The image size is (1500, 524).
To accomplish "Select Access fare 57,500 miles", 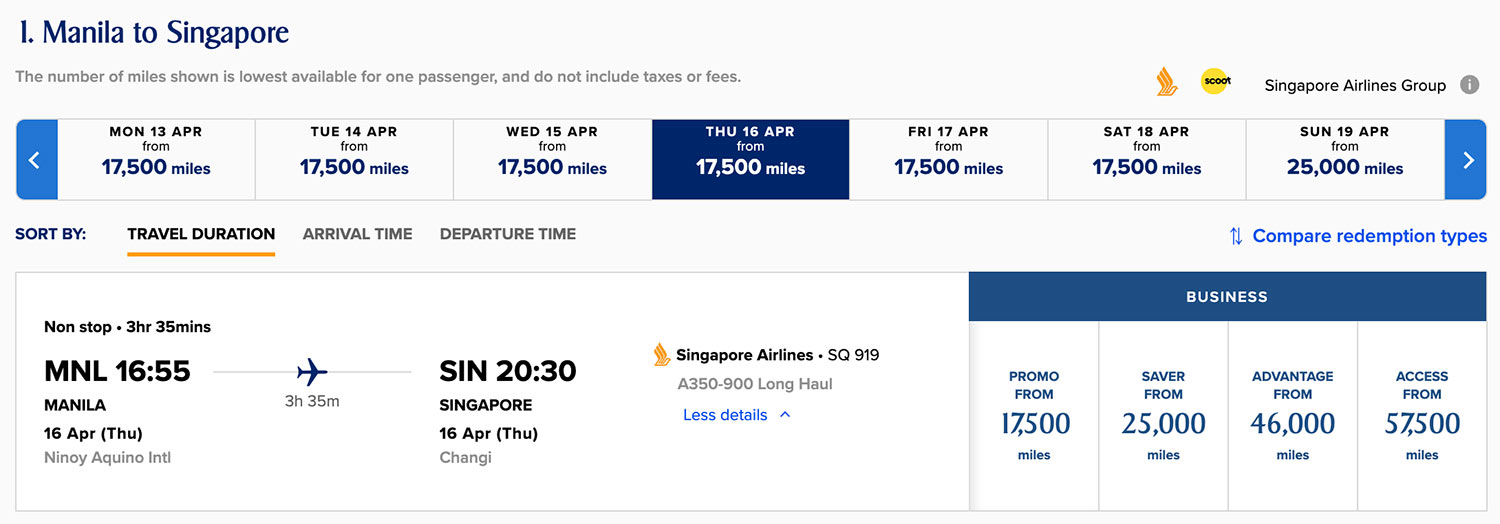I will (x=1422, y=416).
